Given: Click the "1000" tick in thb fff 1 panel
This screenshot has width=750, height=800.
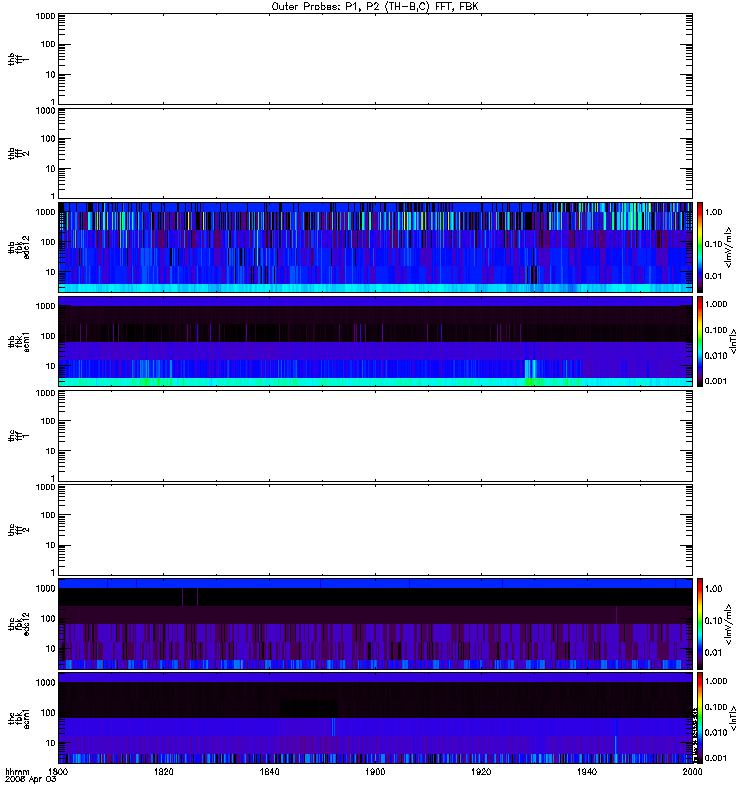Looking at the screenshot, I should click(x=45, y=16).
